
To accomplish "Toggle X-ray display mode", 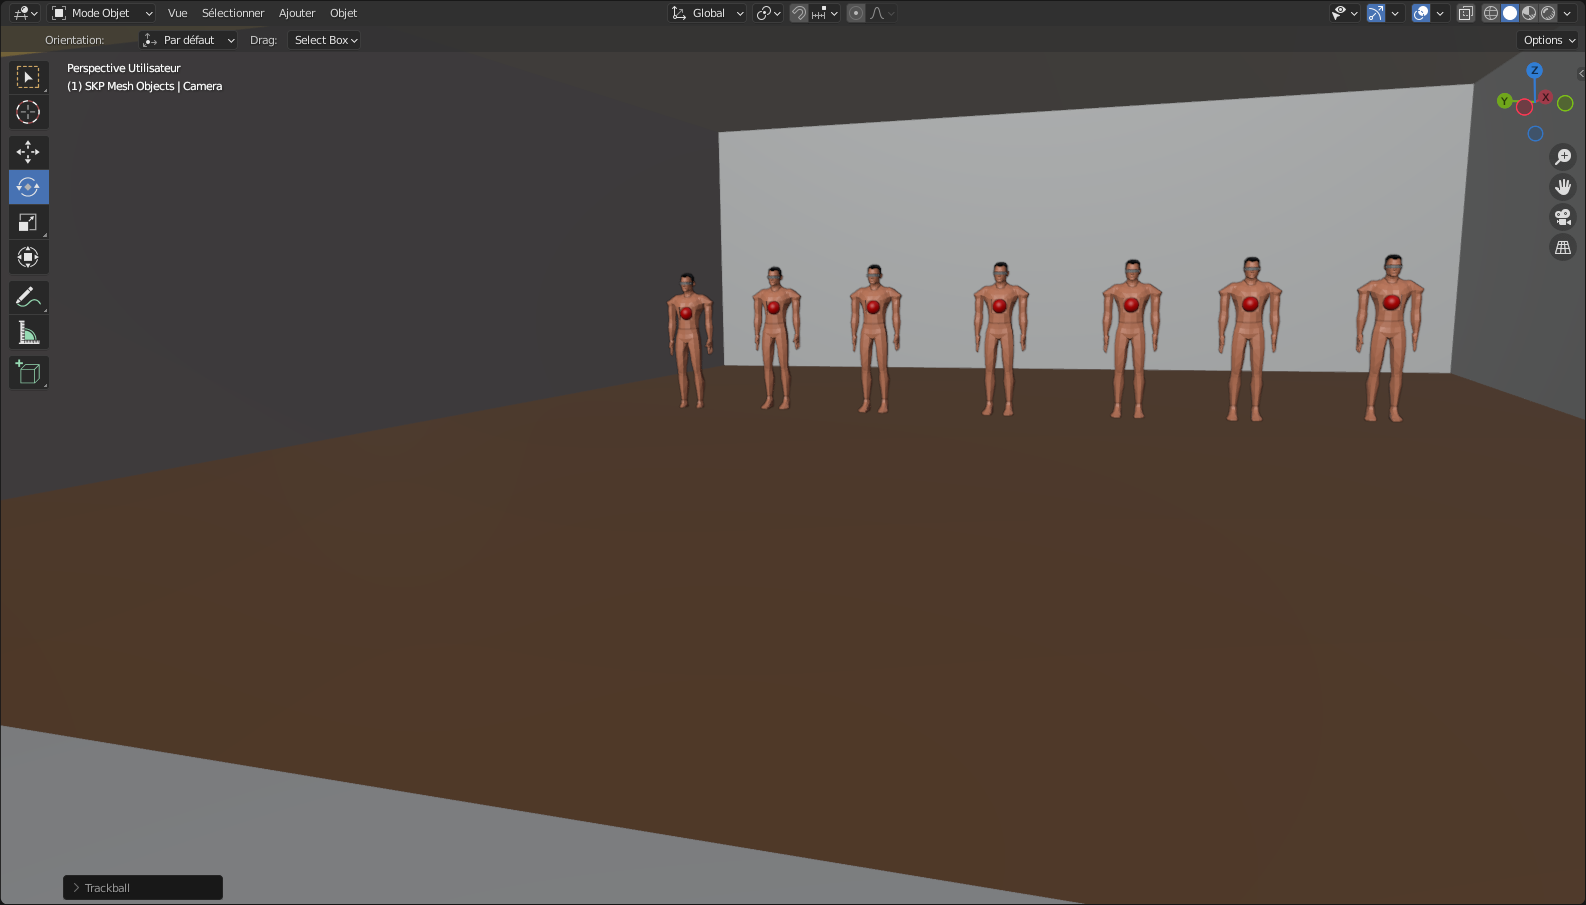I will pyautogui.click(x=1466, y=13).
